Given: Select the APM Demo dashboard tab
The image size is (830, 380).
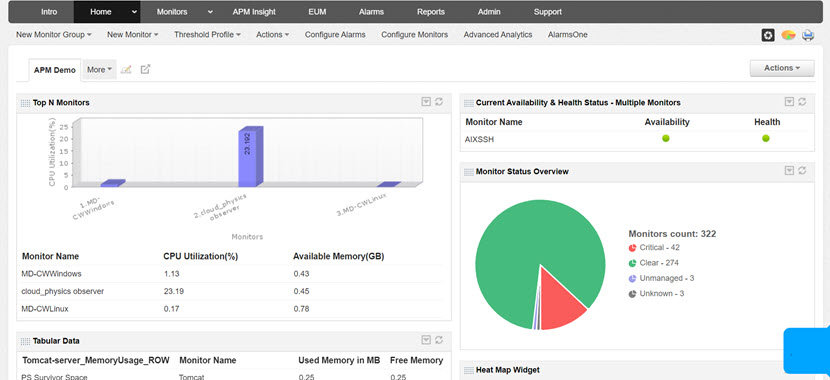Looking at the screenshot, I should (x=55, y=70).
